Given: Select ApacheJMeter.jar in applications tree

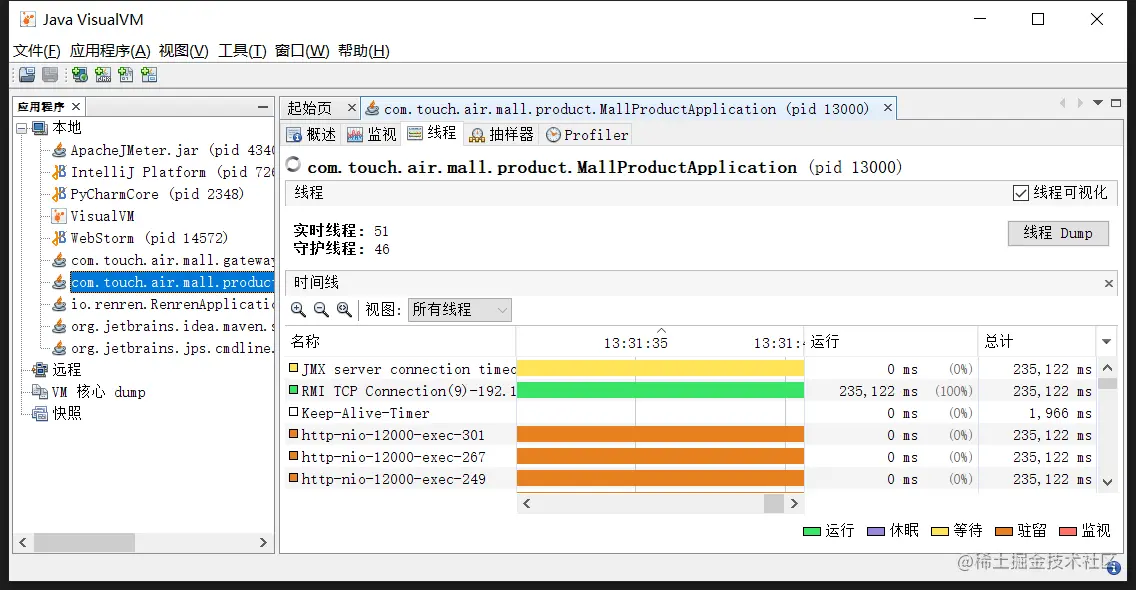Looking at the screenshot, I should 163,150.
